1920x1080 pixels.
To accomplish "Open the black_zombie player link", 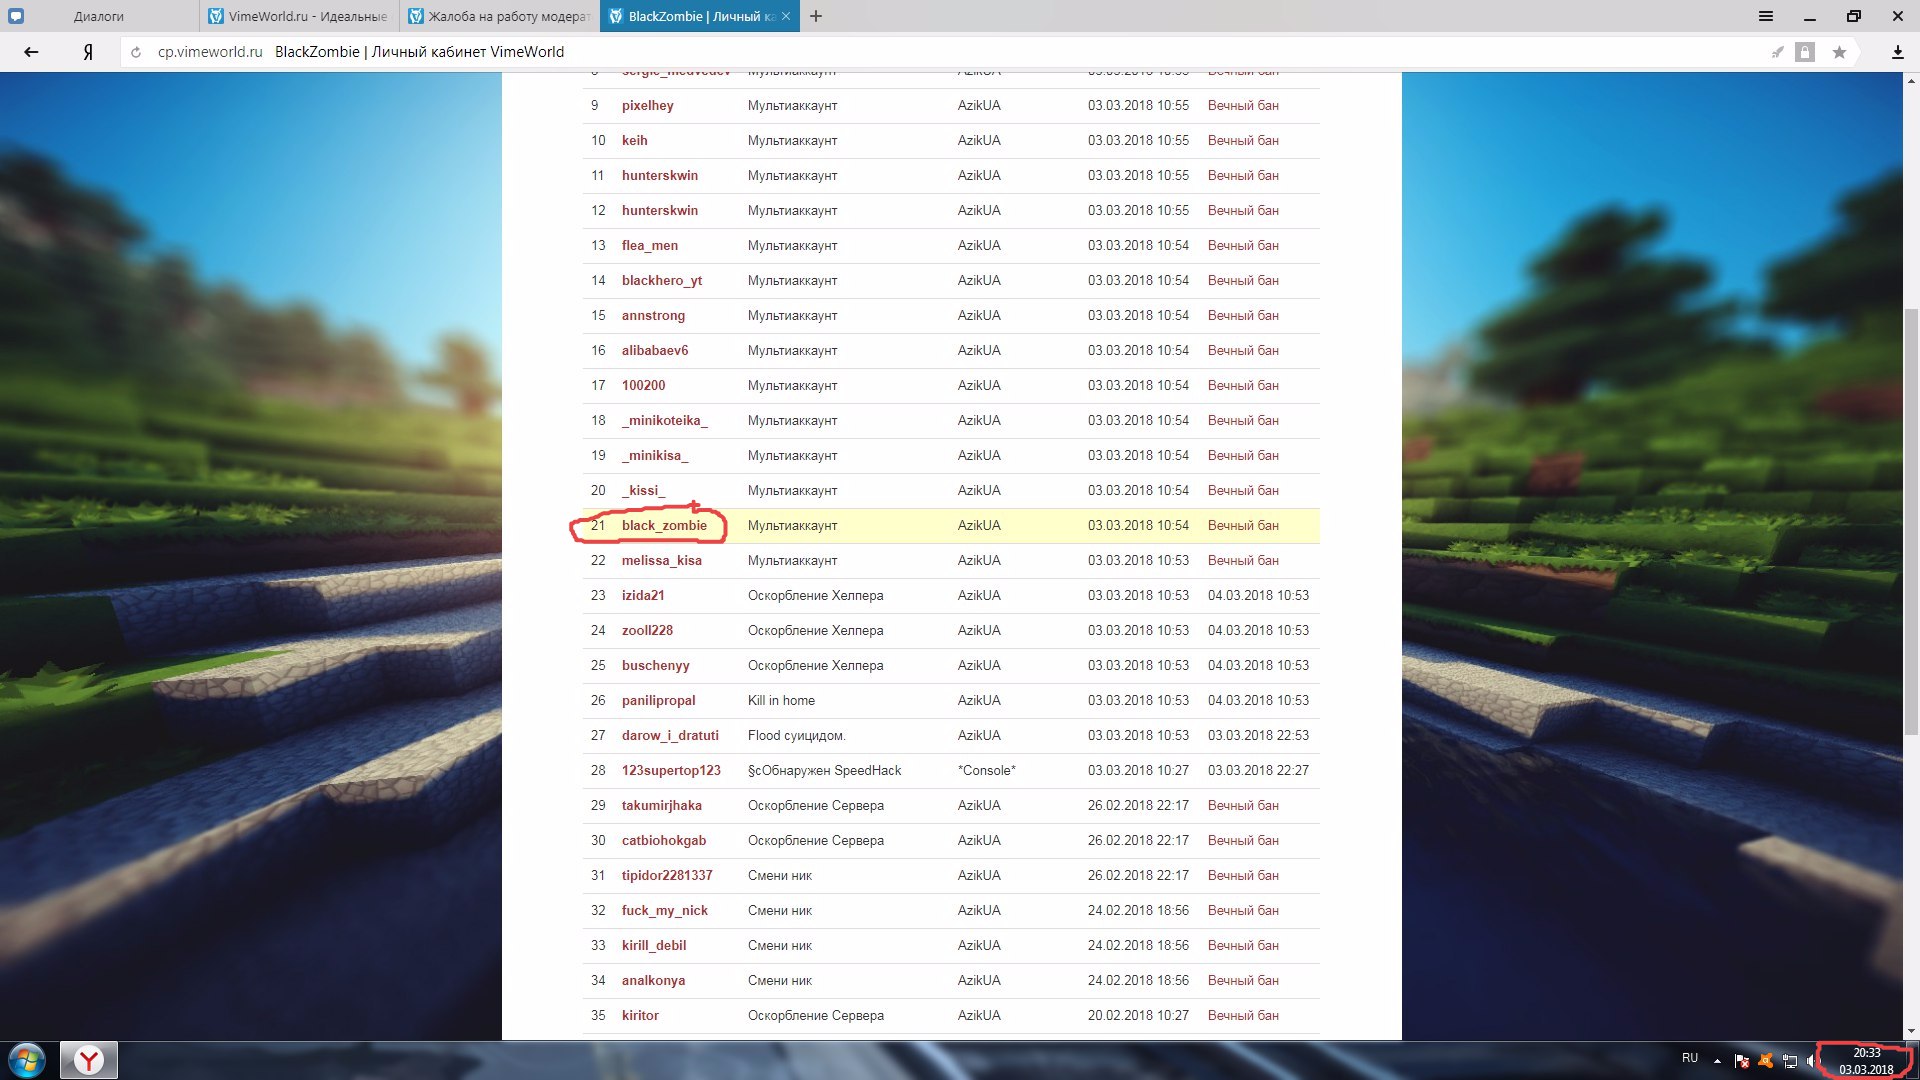I will [x=664, y=525].
